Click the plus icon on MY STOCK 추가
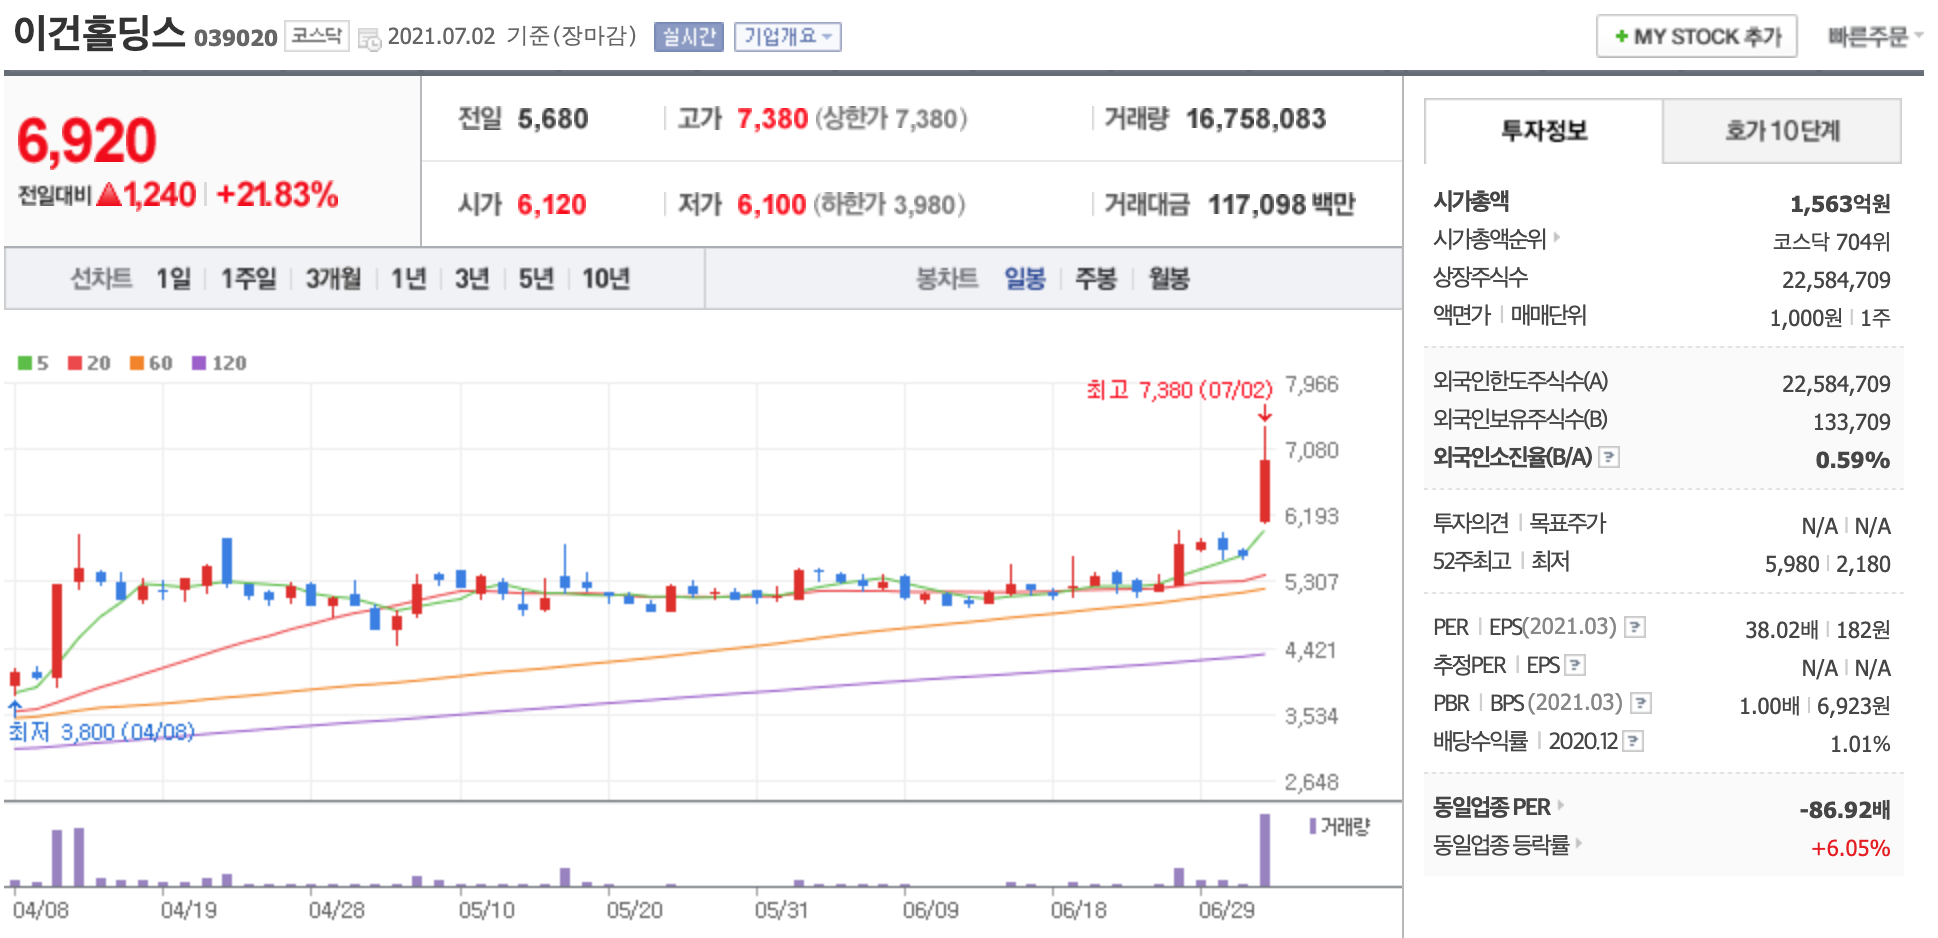 (1621, 36)
